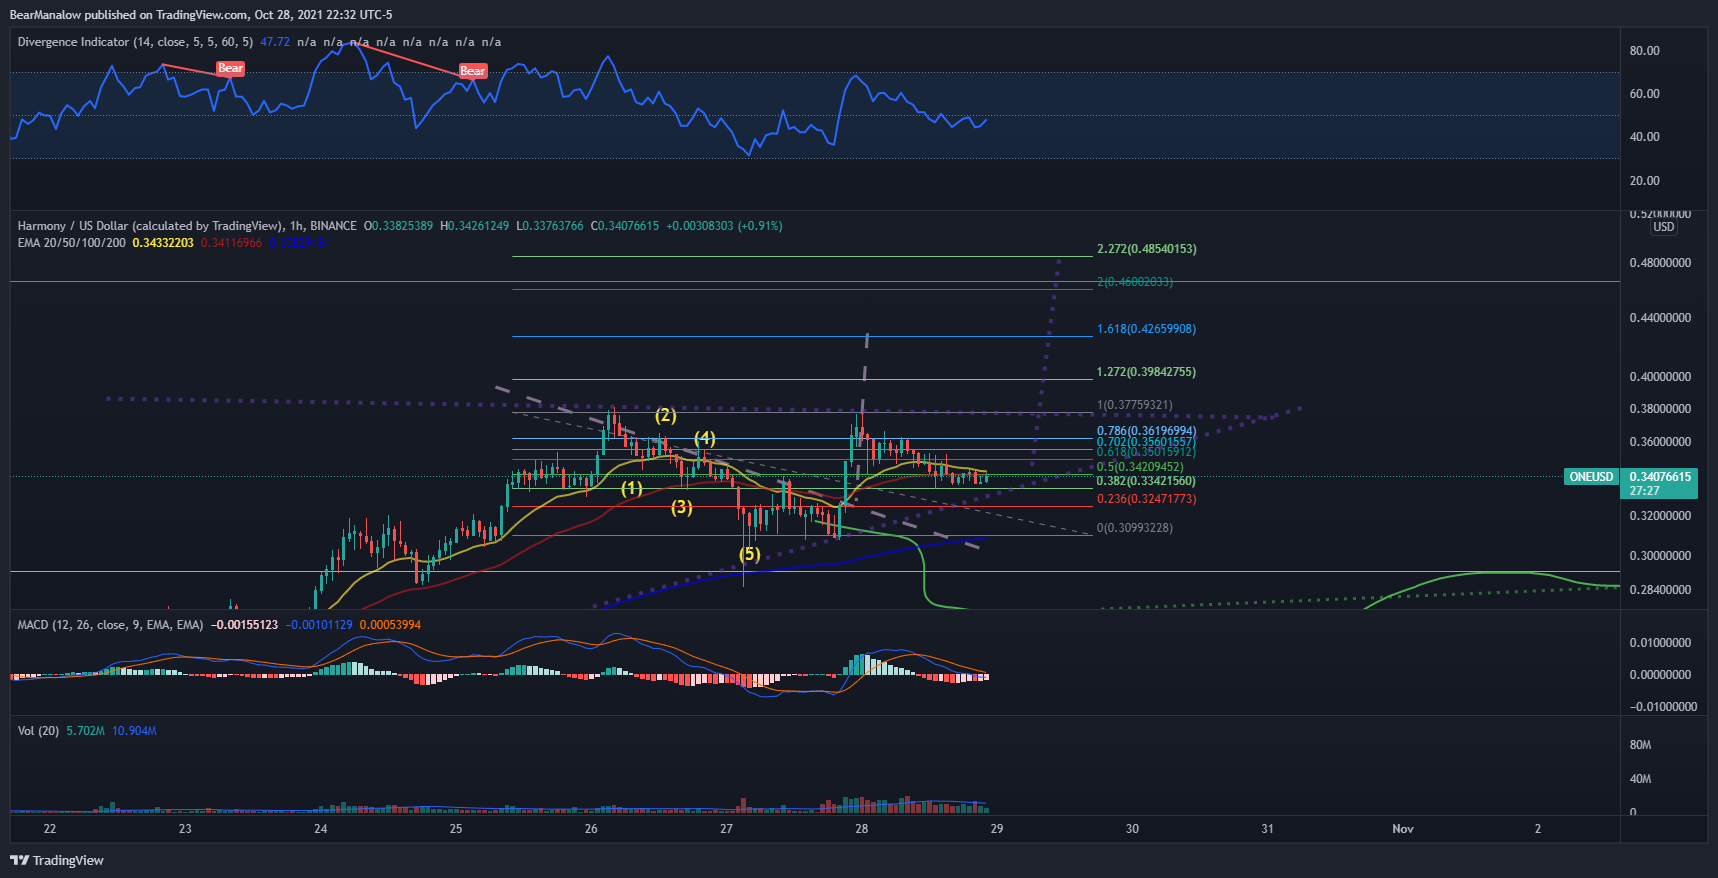Select the Divergence Indicator legend title
The height and width of the screenshot is (878, 1718).
(x=135, y=42)
